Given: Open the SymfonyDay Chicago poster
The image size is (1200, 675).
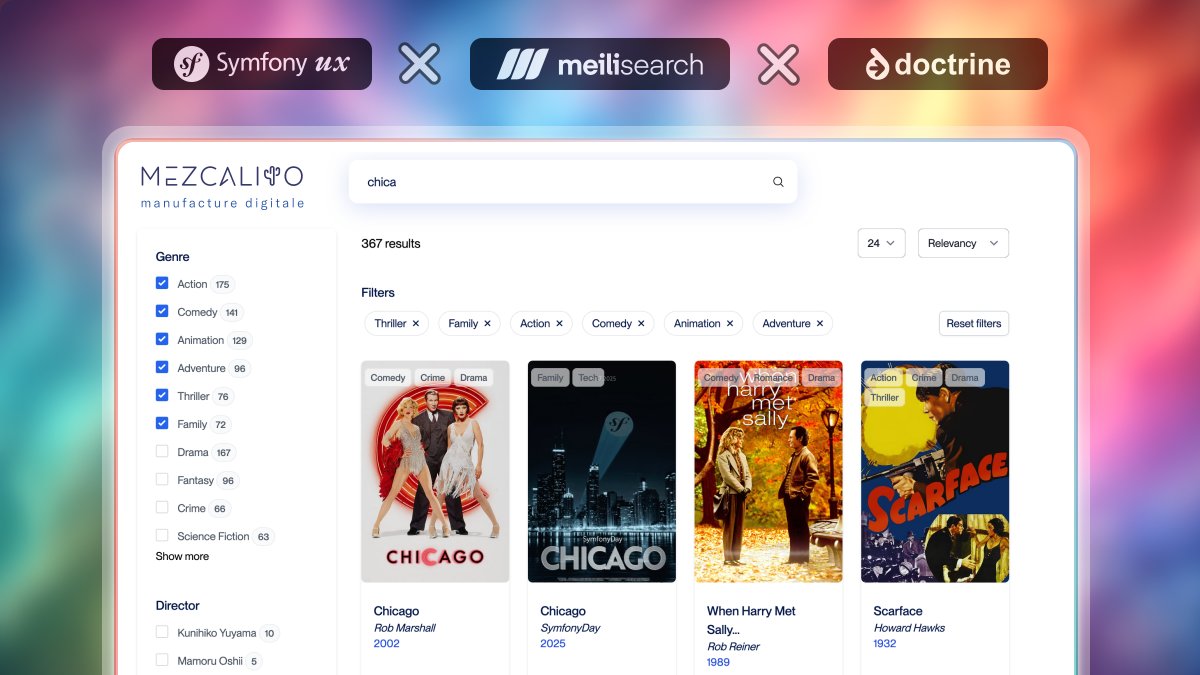Looking at the screenshot, I should pos(602,472).
